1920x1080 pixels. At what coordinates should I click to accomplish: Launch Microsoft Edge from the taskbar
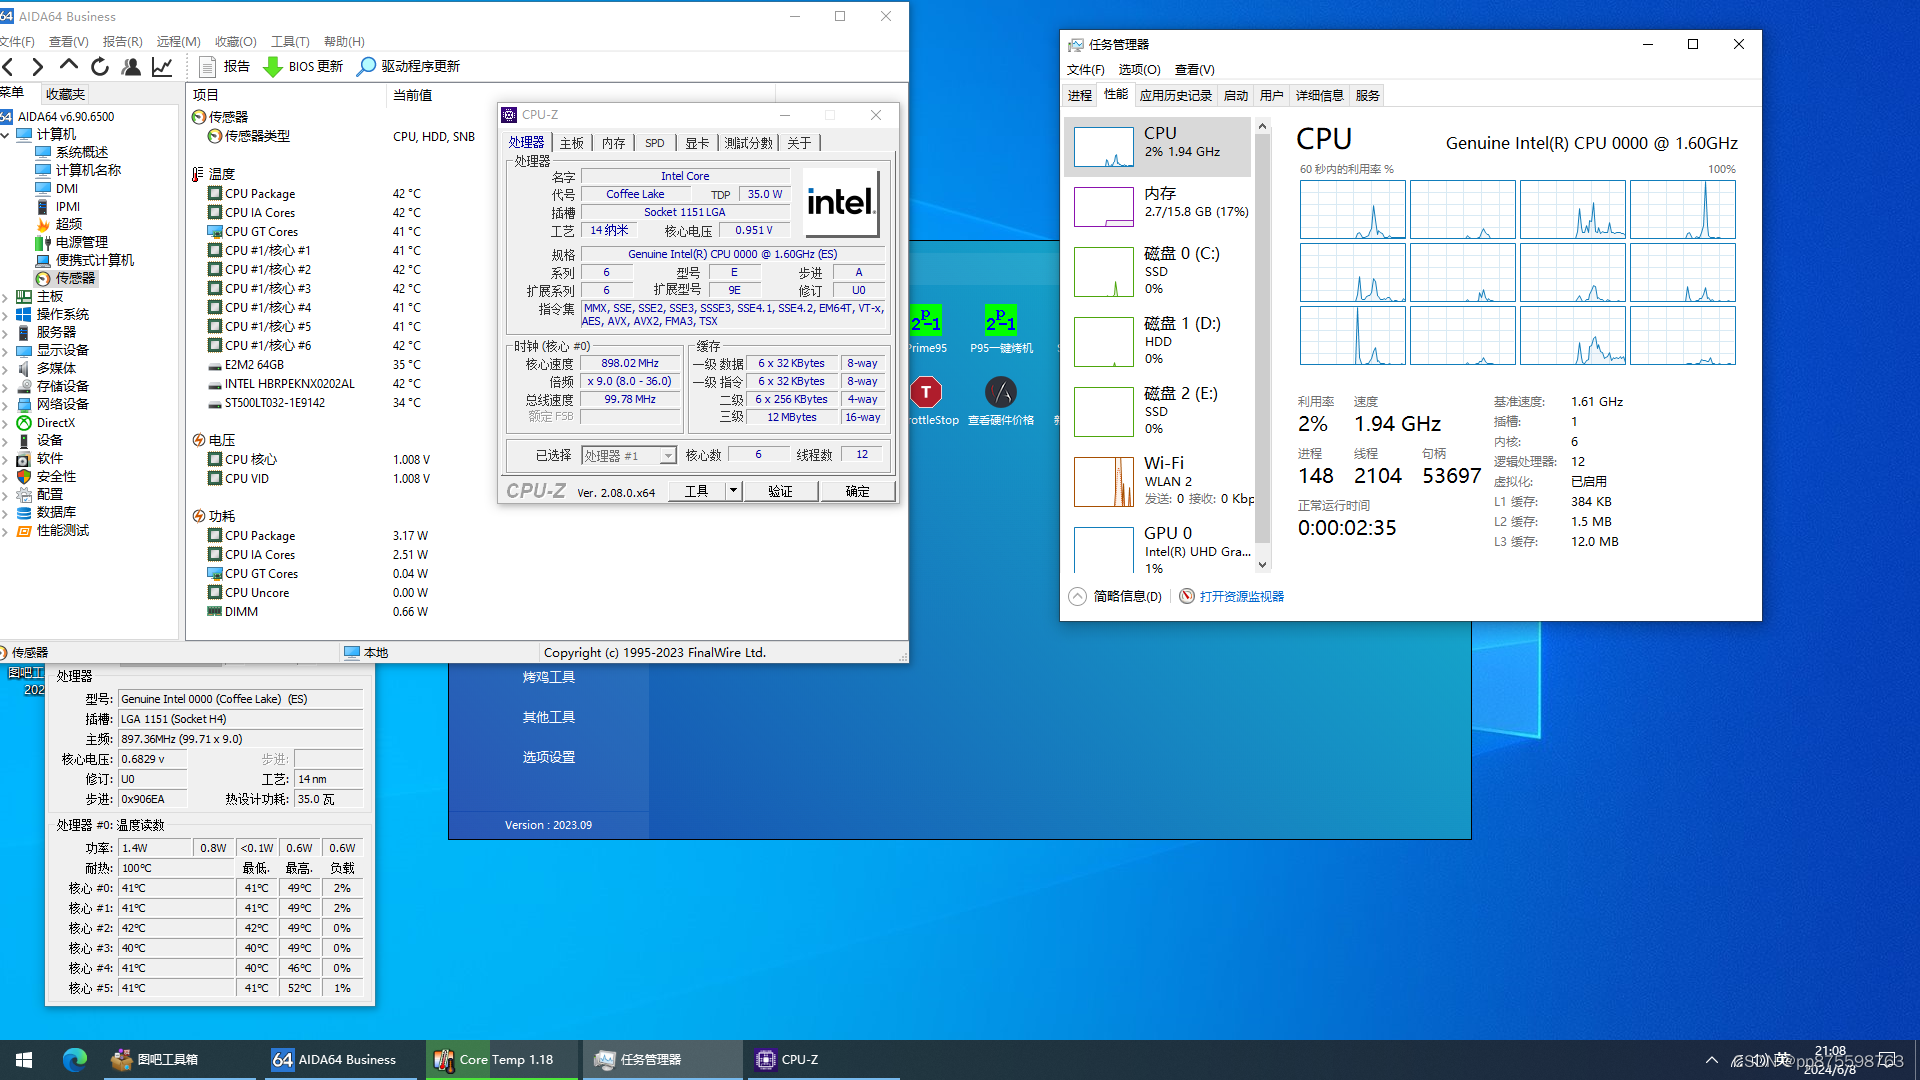point(75,1060)
